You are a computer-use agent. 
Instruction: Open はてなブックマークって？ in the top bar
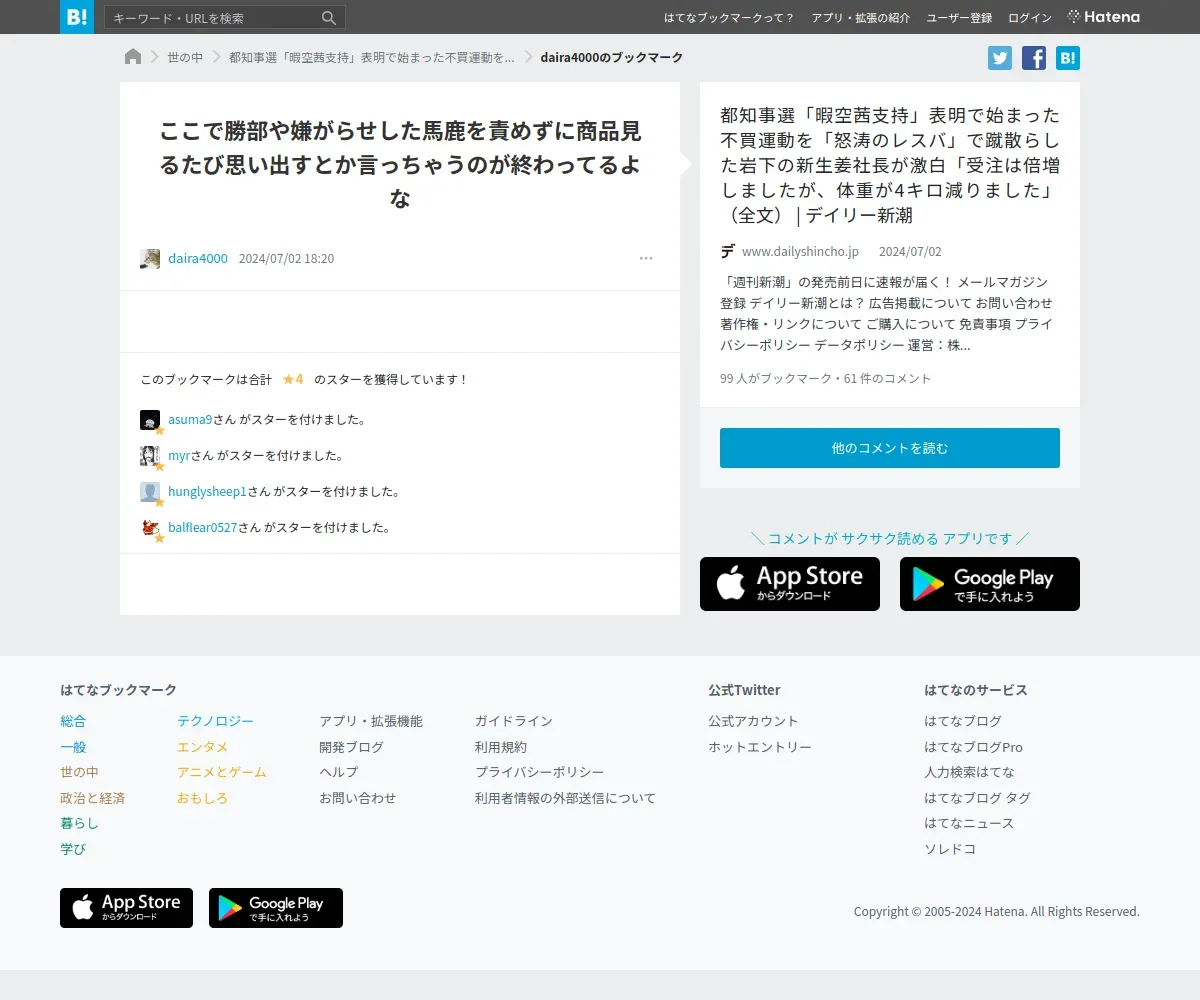729,18
